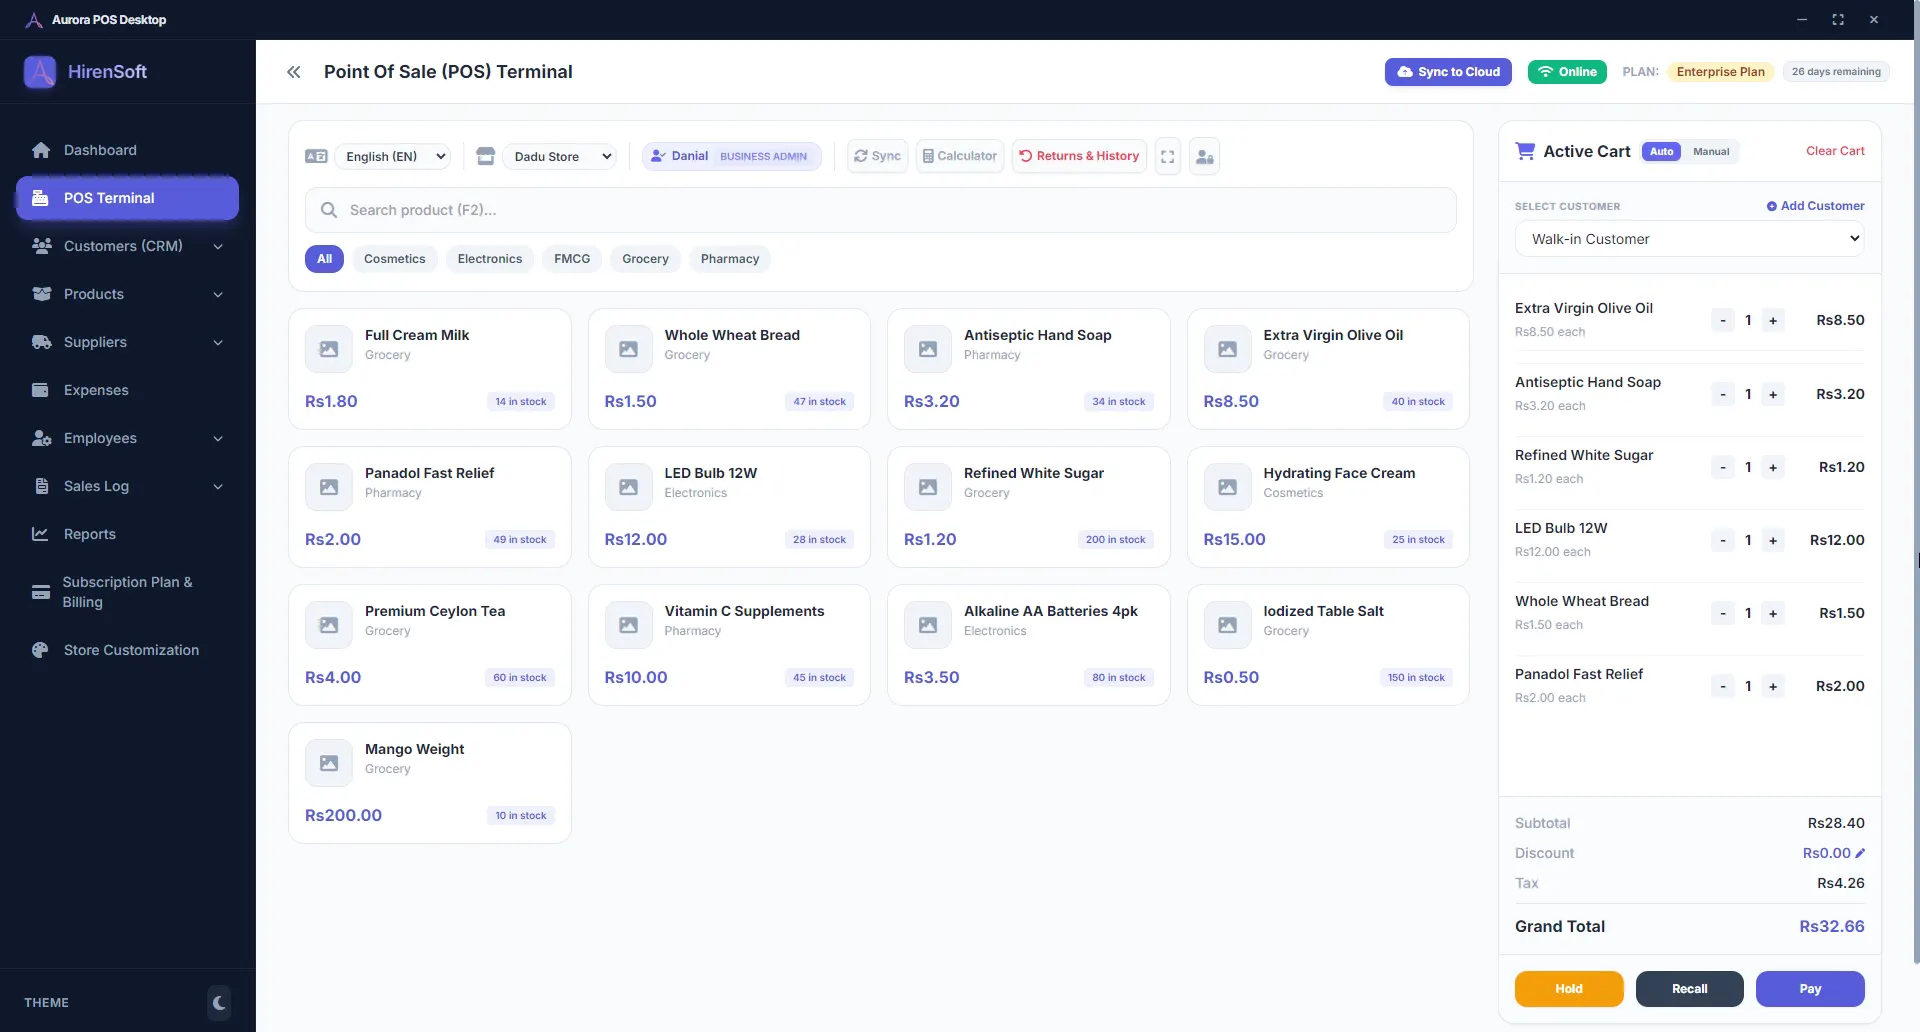Click the Search product field
The image size is (1920, 1032).
(880, 210)
